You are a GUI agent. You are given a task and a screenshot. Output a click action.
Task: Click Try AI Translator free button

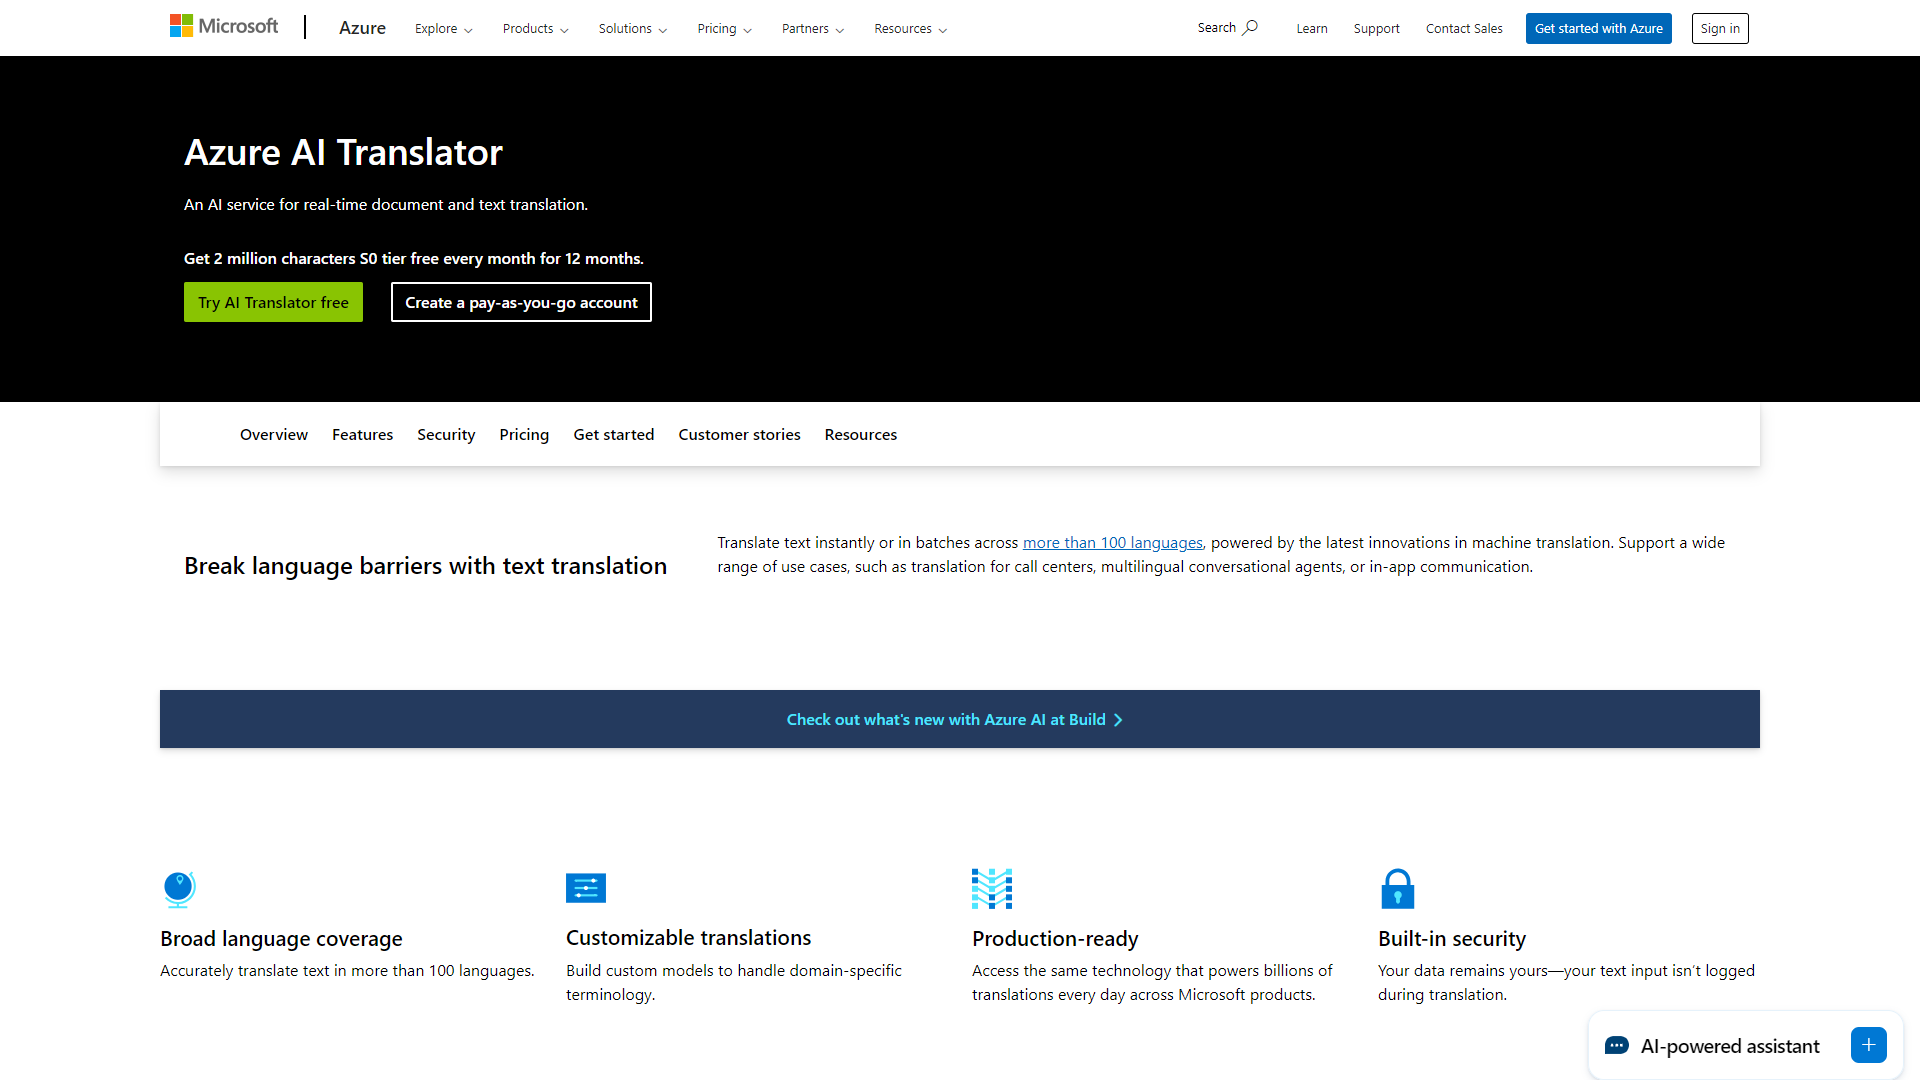point(273,301)
